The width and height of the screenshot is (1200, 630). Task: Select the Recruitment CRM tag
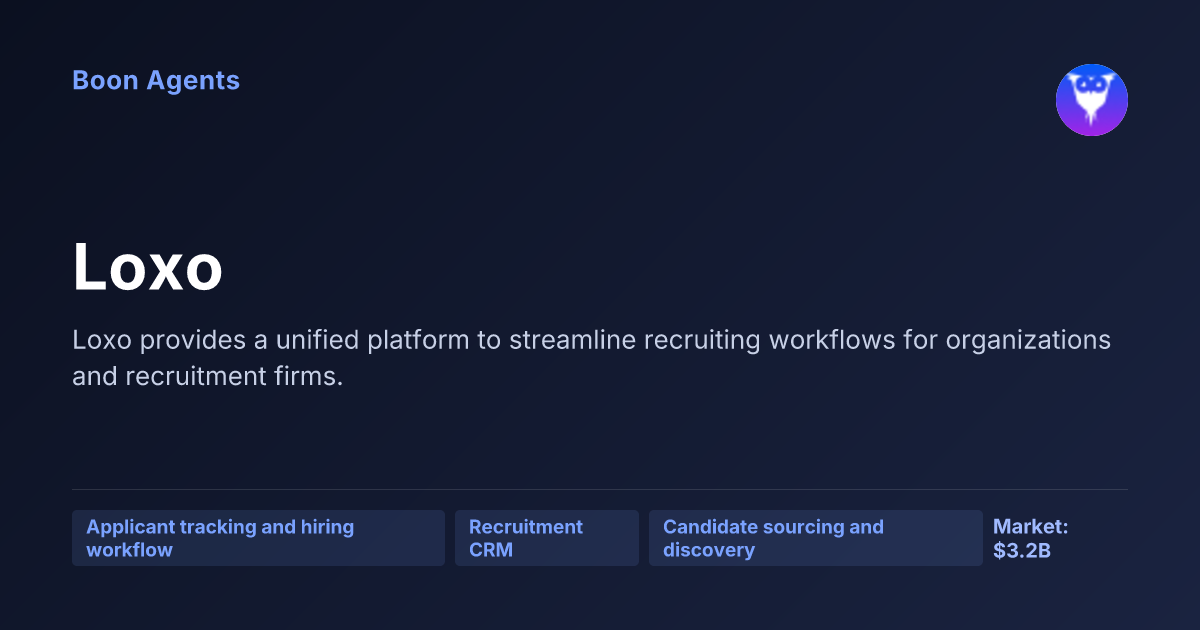click(547, 538)
